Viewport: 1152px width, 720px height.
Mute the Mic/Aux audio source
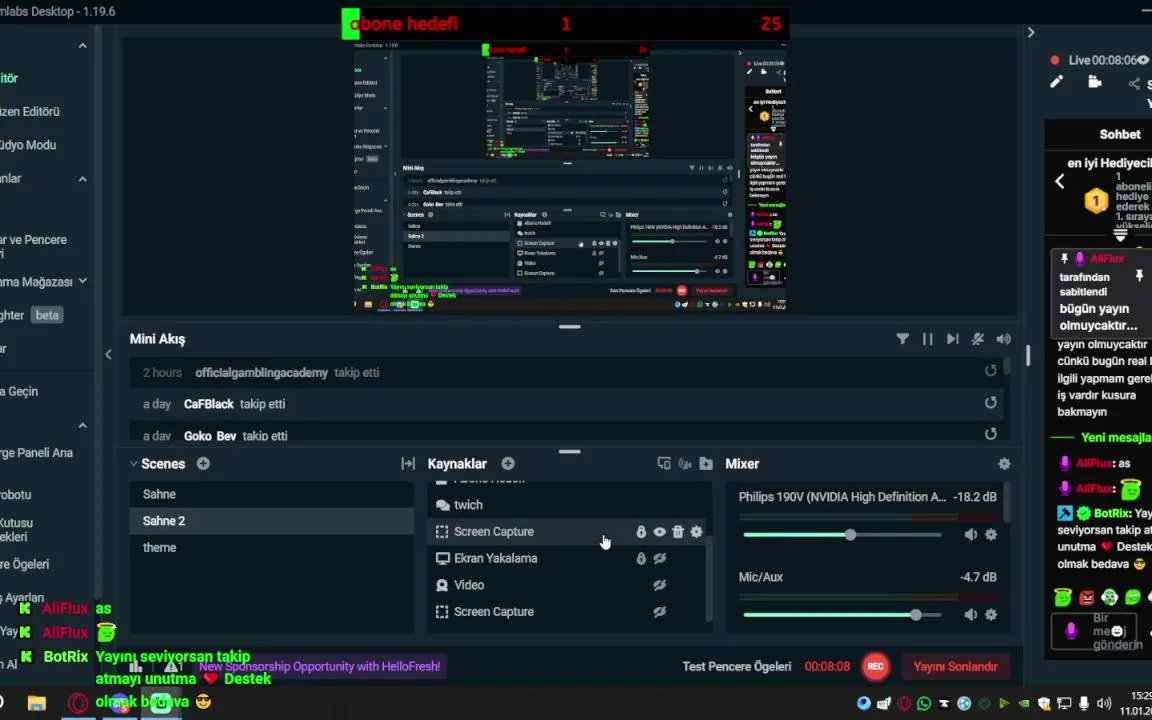pyautogui.click(x=971, y=615)
